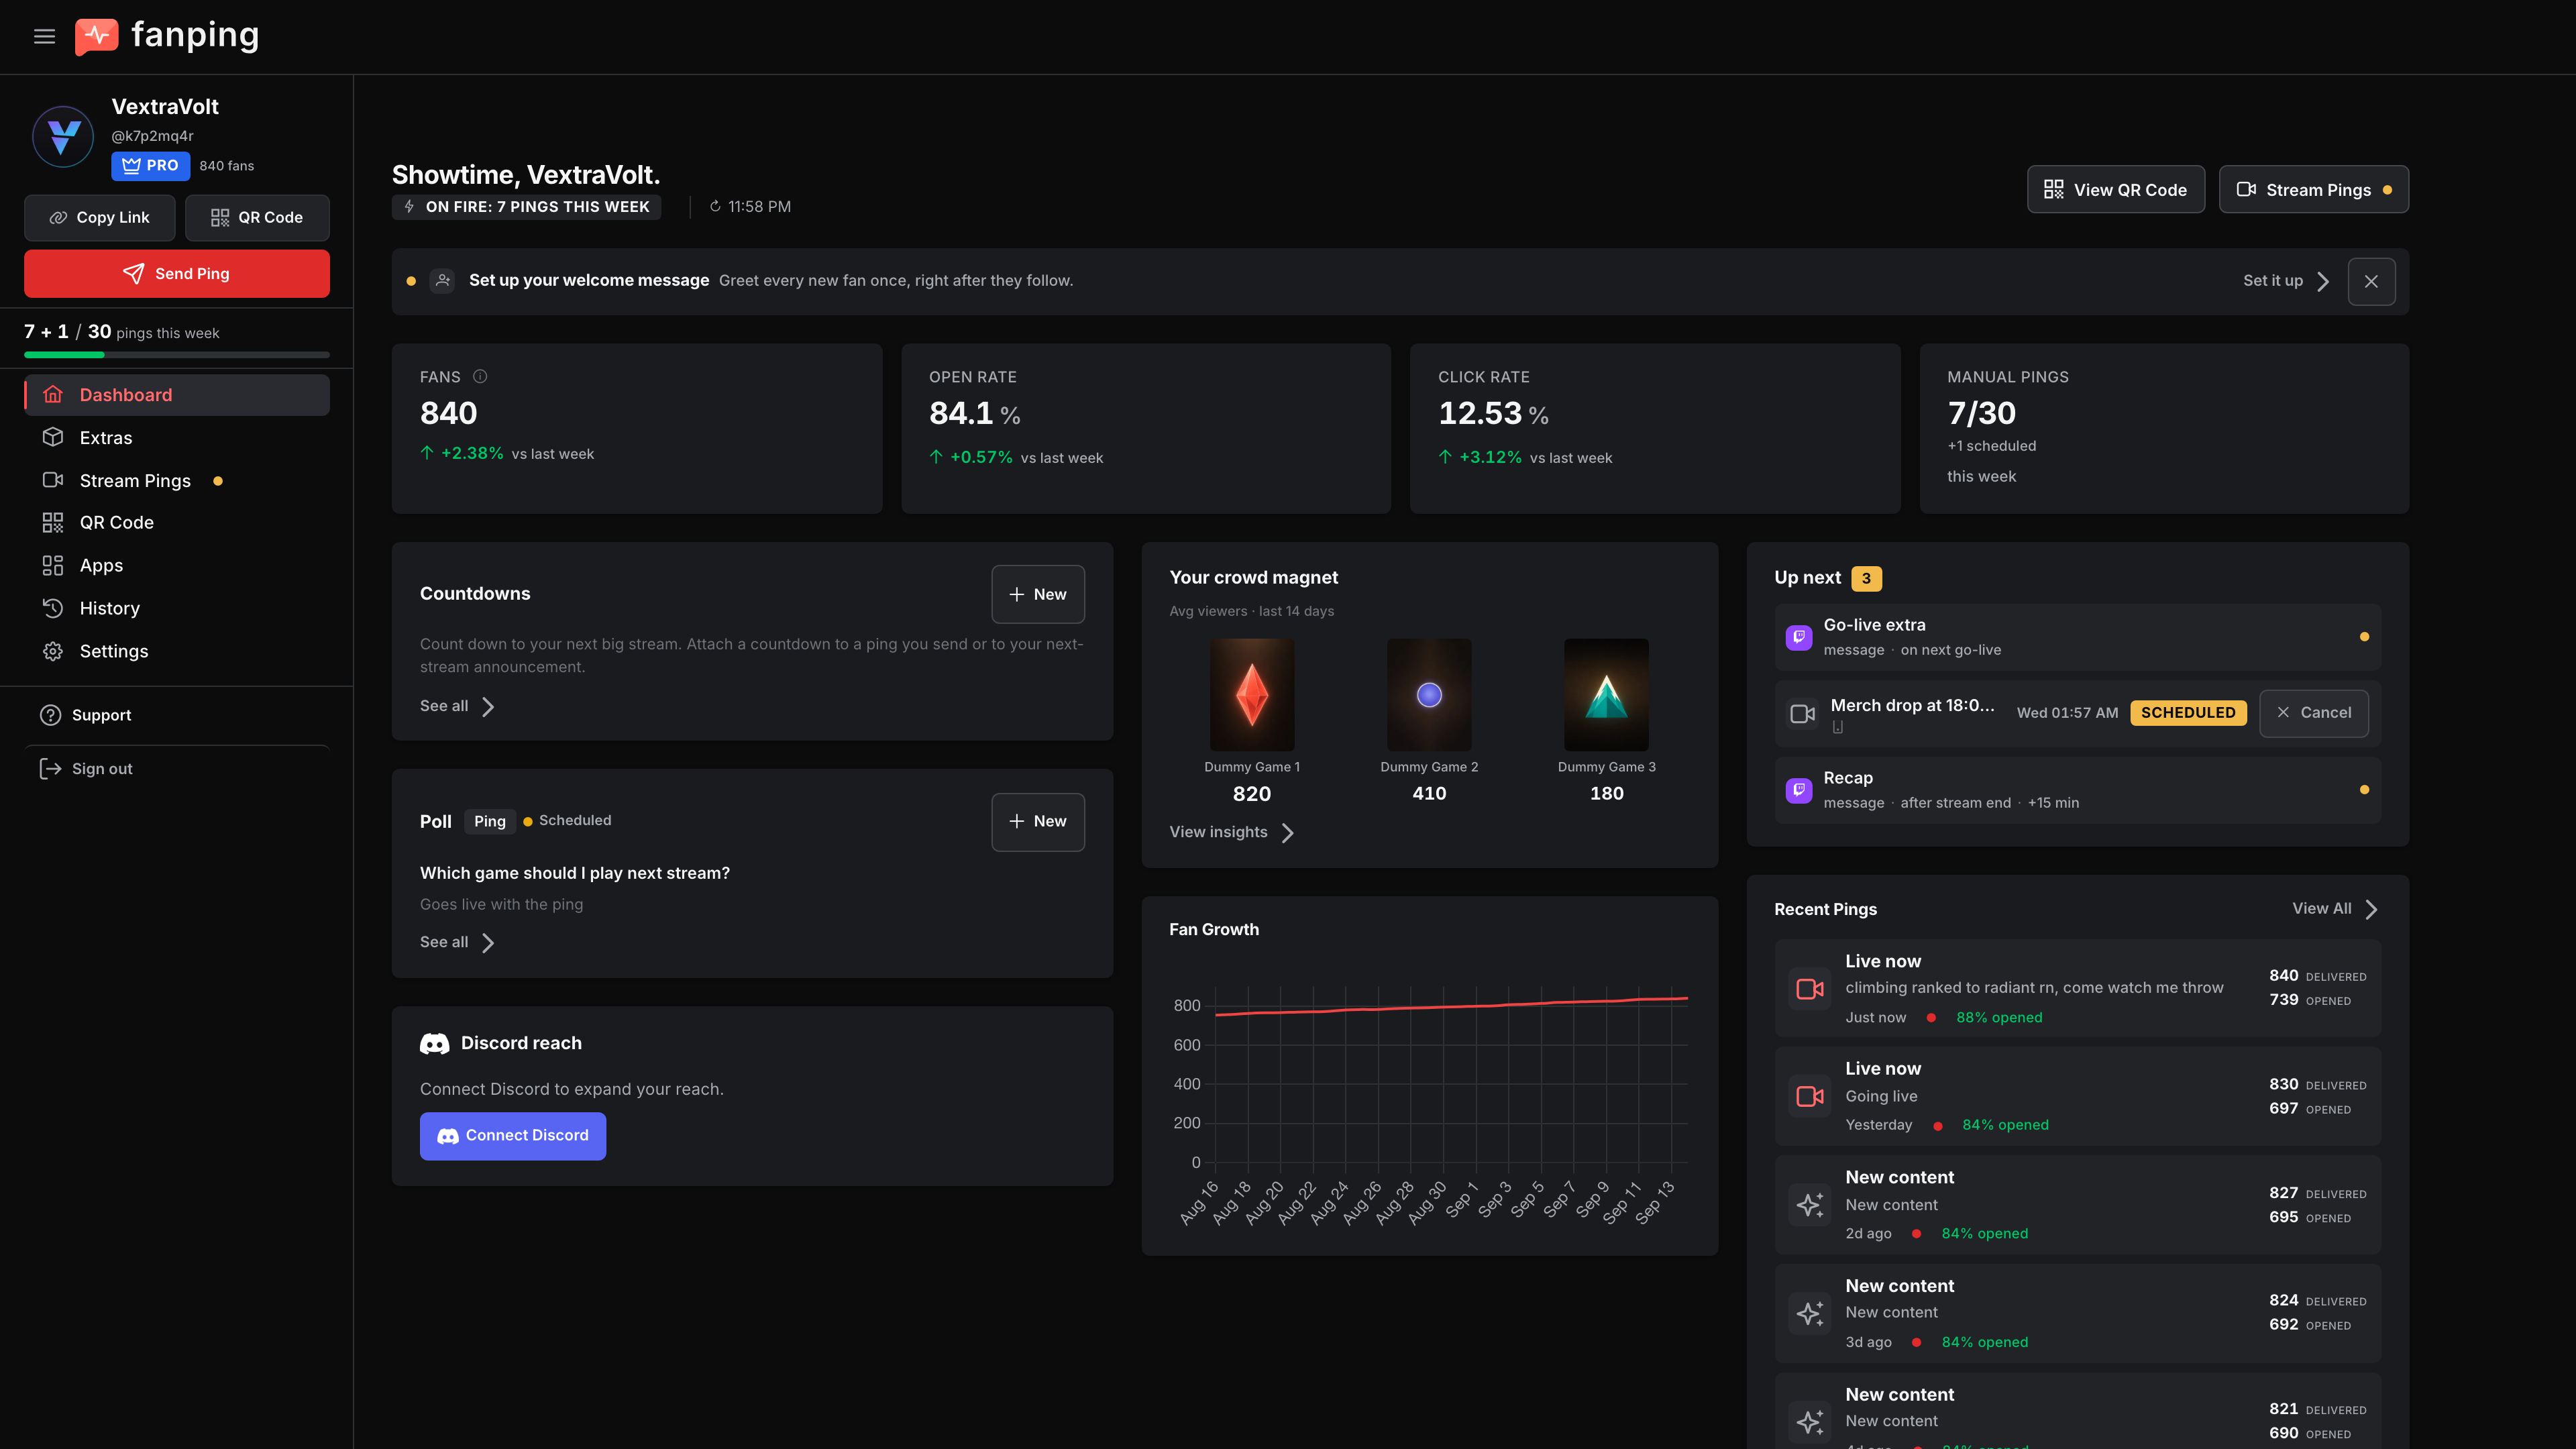Navigate to QR Code in the sidebar
The height and width of the screenshot is (1449, 2576).
pyautogui.click(x=177, y=523)
